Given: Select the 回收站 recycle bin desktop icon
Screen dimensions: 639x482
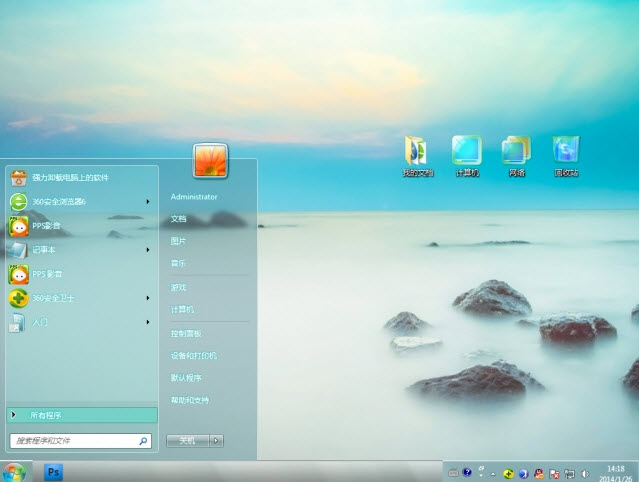Looking at the screenshot, I should tap(566, 156).
